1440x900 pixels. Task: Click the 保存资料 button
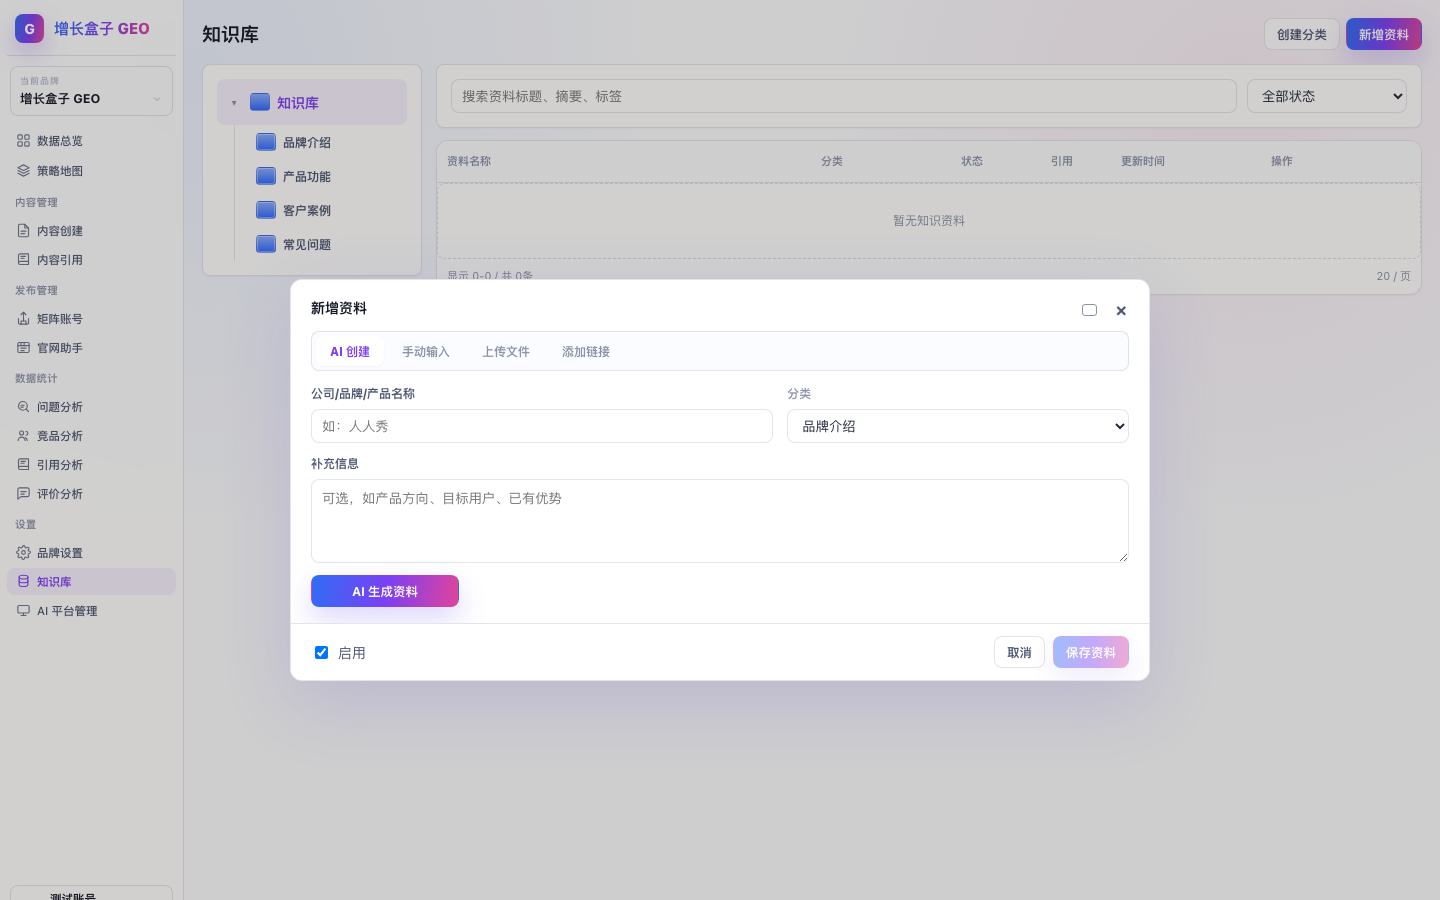click(1091, 652)
